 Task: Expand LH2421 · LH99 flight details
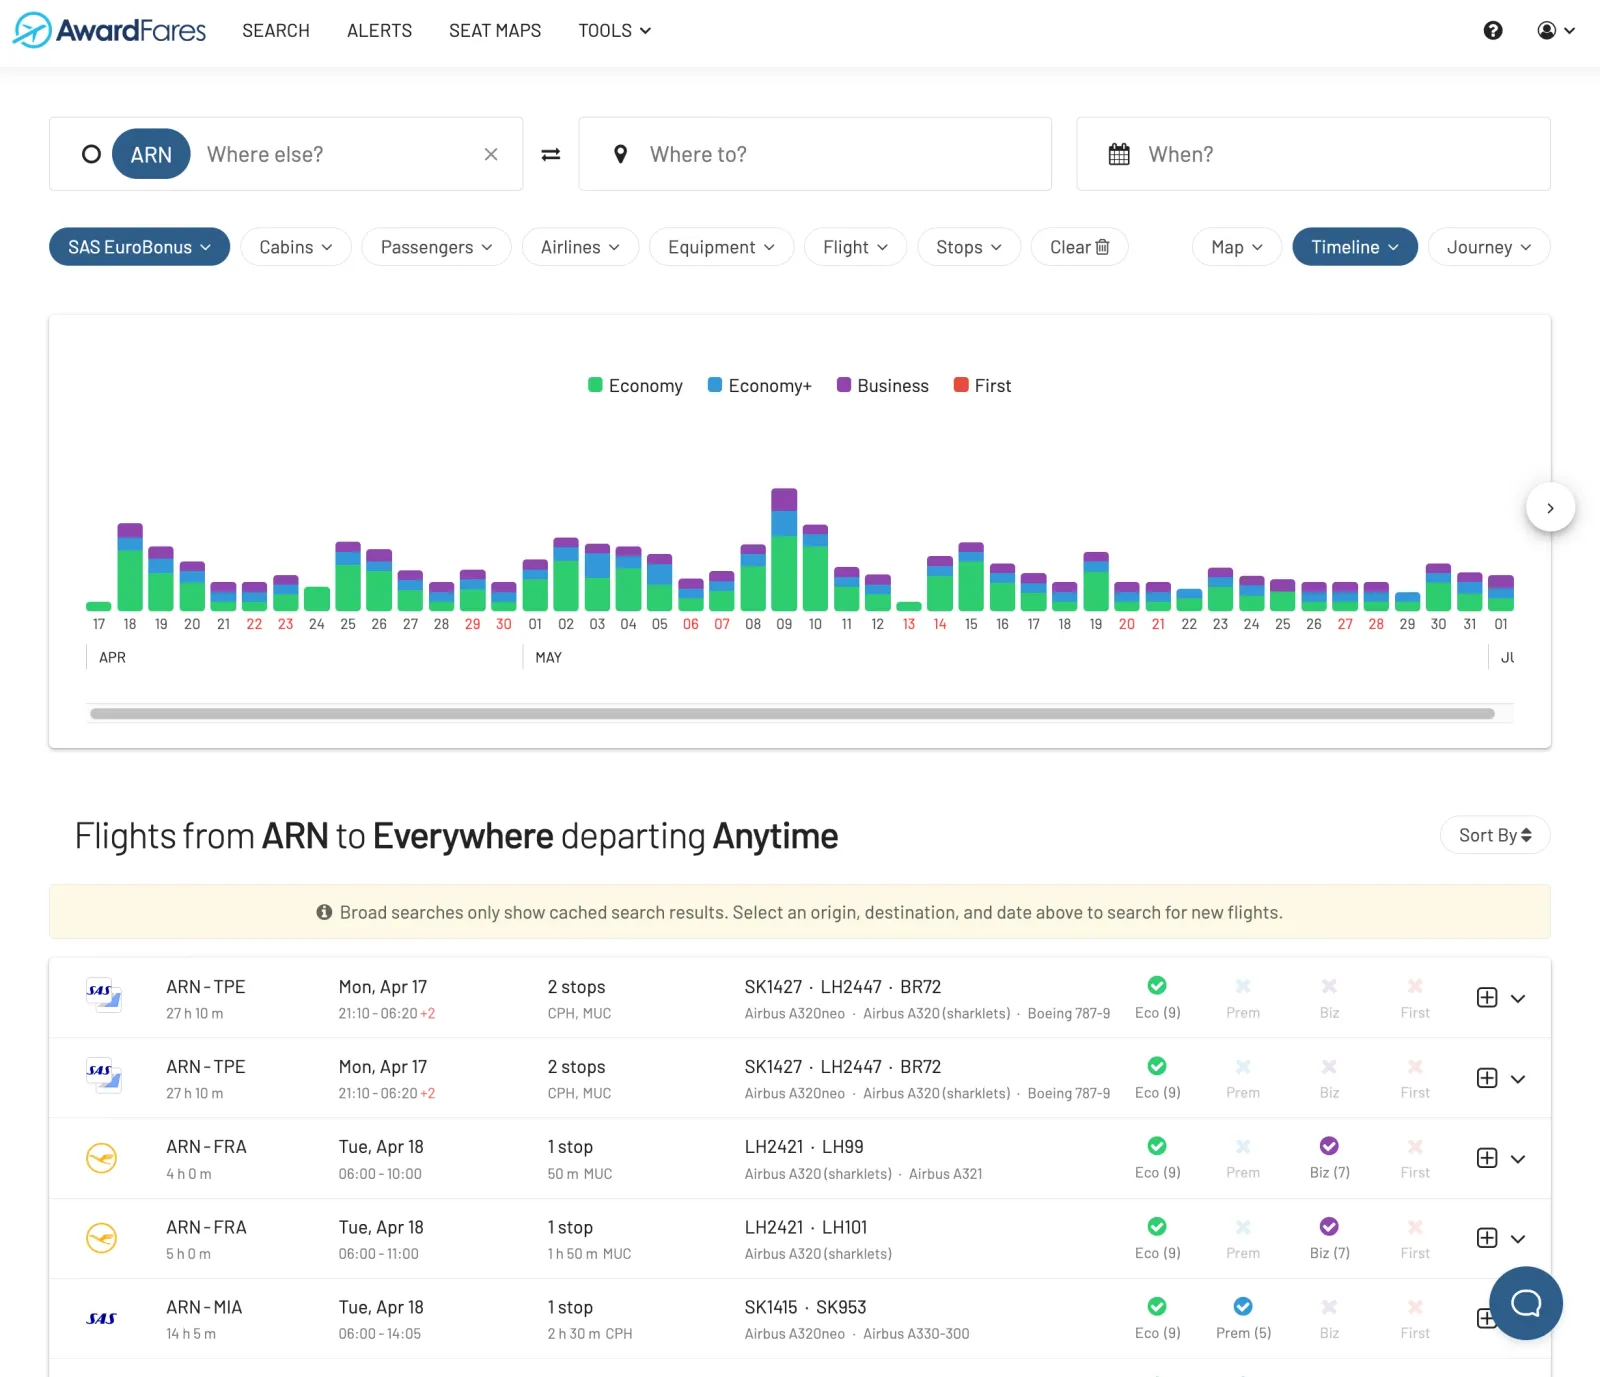coord(1518,1158)
